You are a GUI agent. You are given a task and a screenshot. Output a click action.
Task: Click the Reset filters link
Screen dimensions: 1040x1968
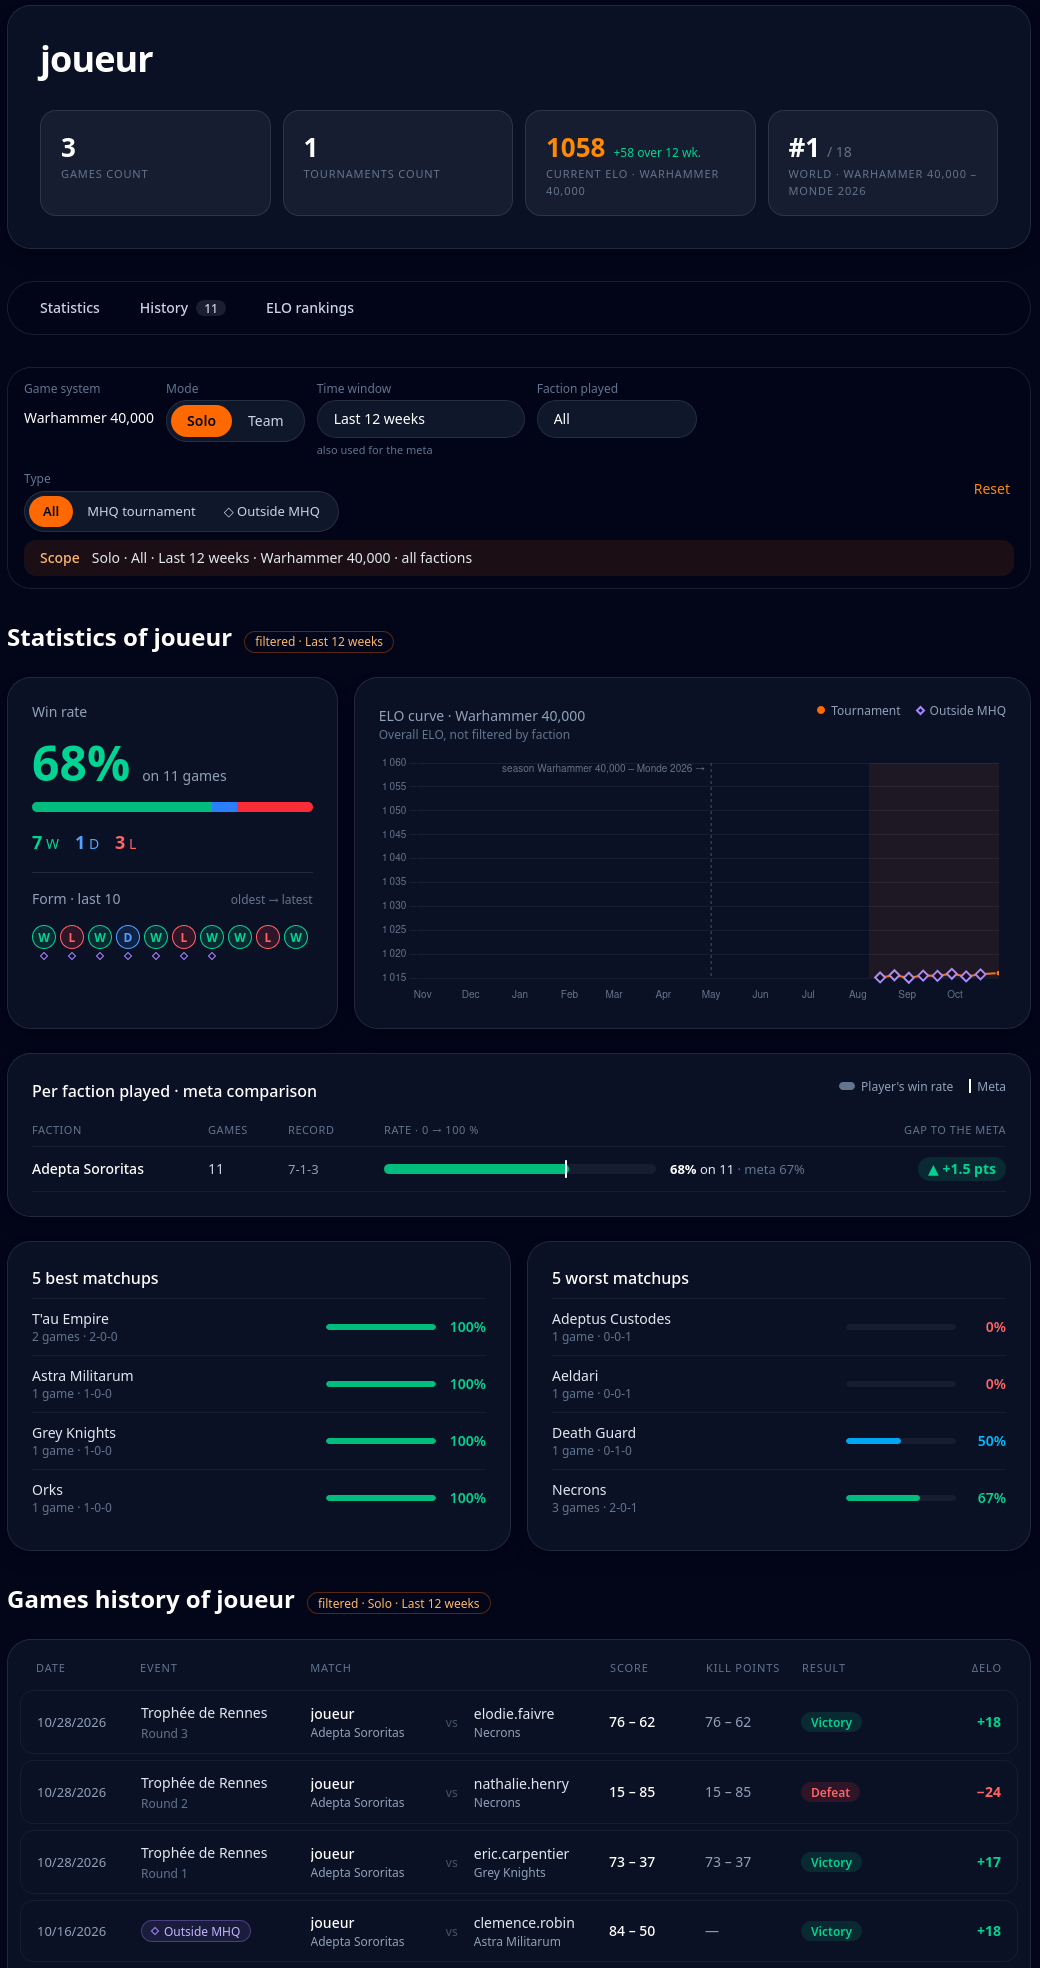pyautogui.click(x=992, y=489)
